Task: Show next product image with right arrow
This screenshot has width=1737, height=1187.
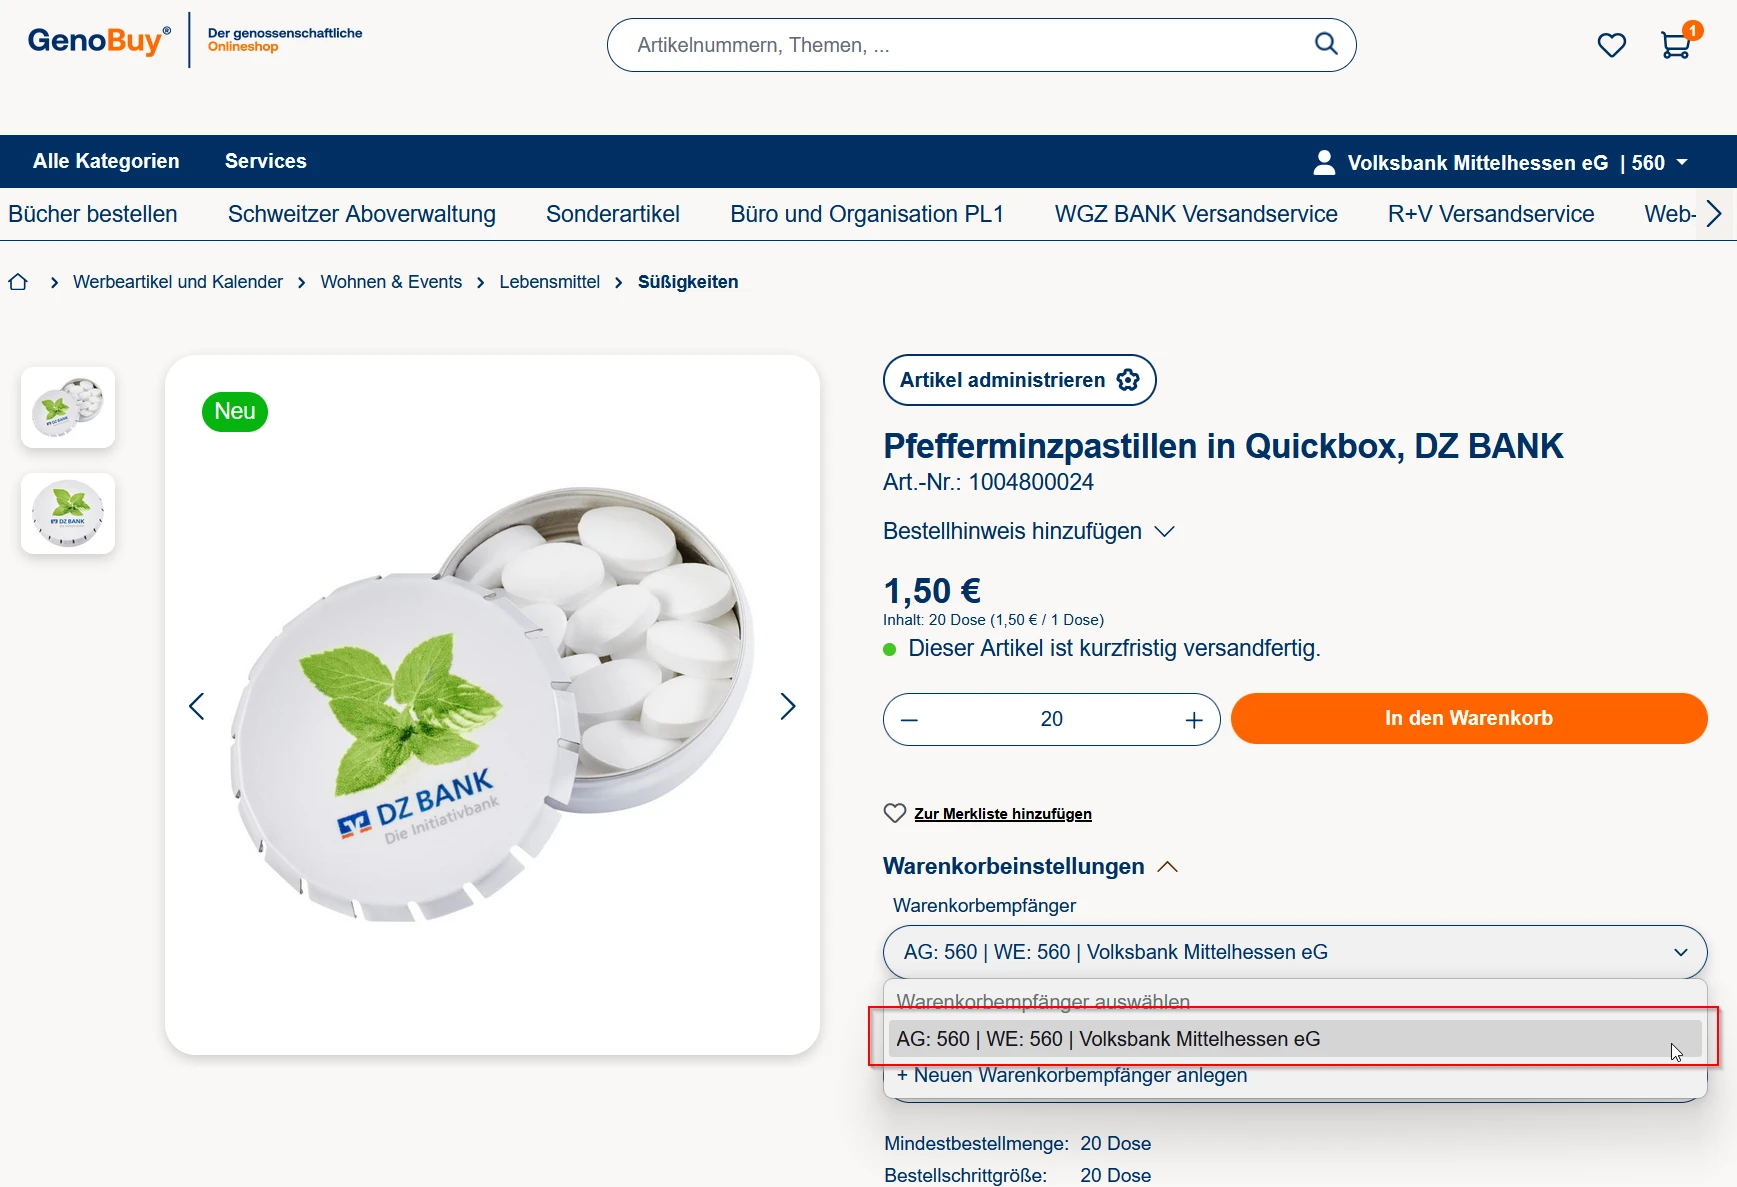Action: click(x=787, y=707)
